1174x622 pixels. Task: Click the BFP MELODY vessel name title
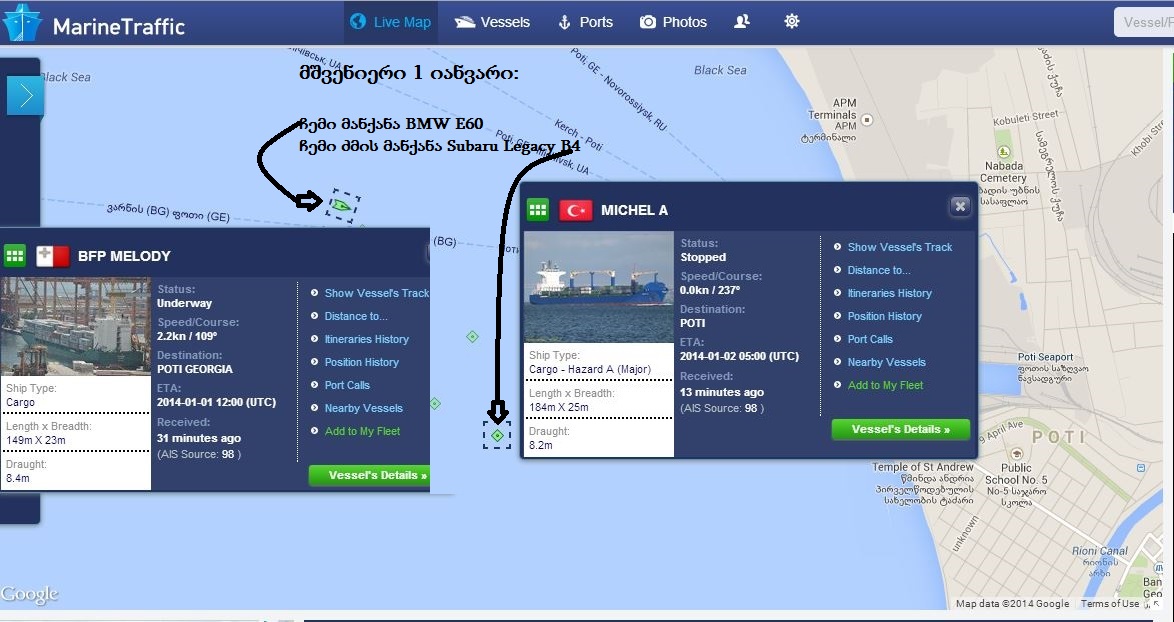124,256
